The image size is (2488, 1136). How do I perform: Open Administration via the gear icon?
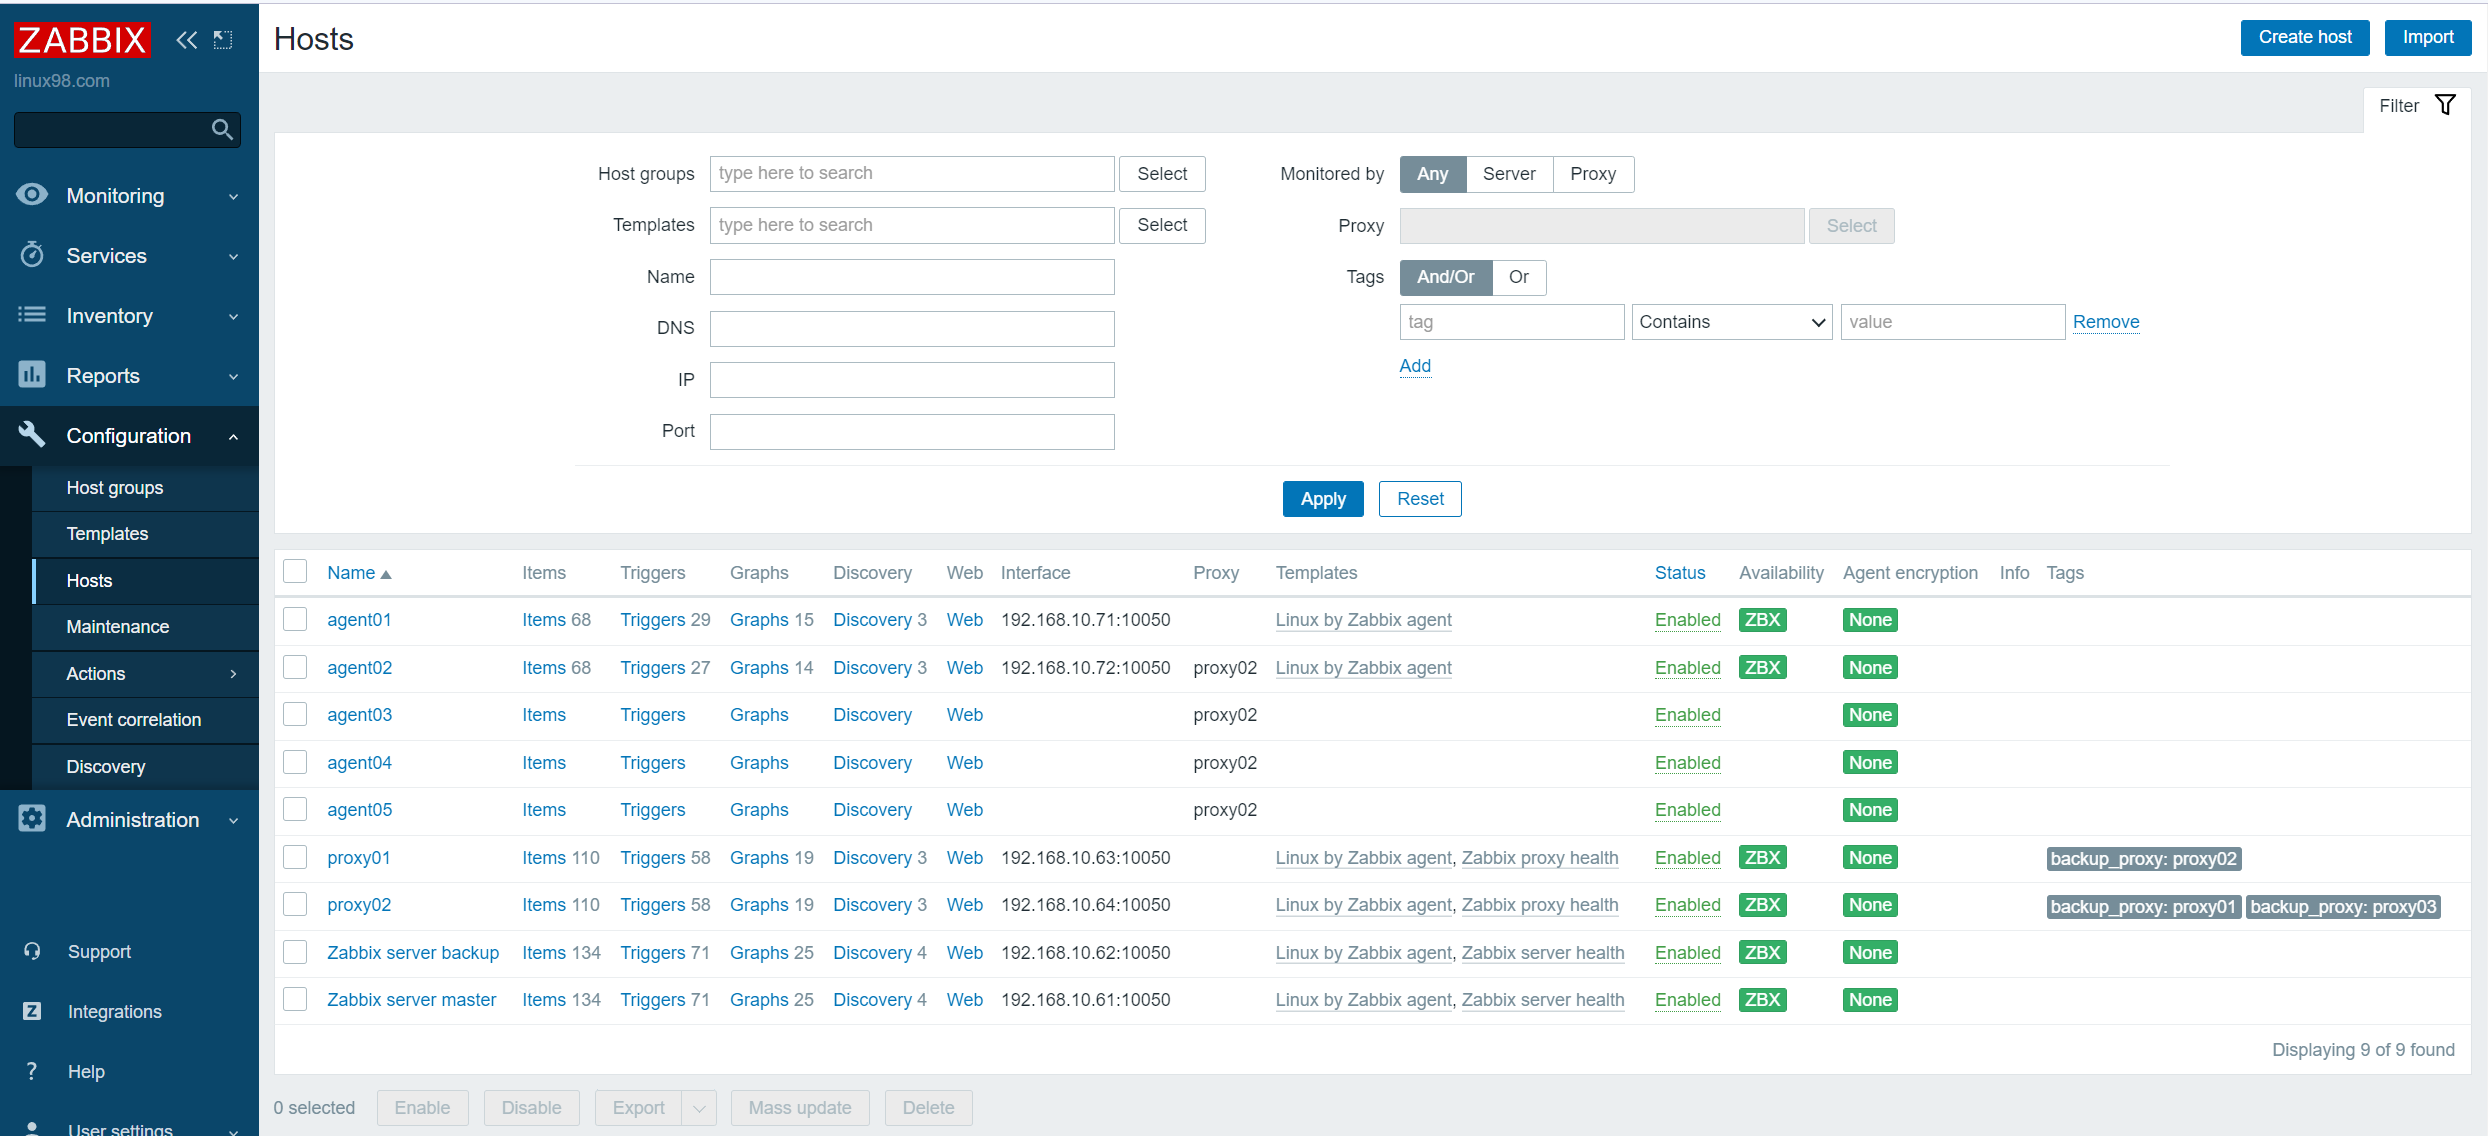pos(32,819)
